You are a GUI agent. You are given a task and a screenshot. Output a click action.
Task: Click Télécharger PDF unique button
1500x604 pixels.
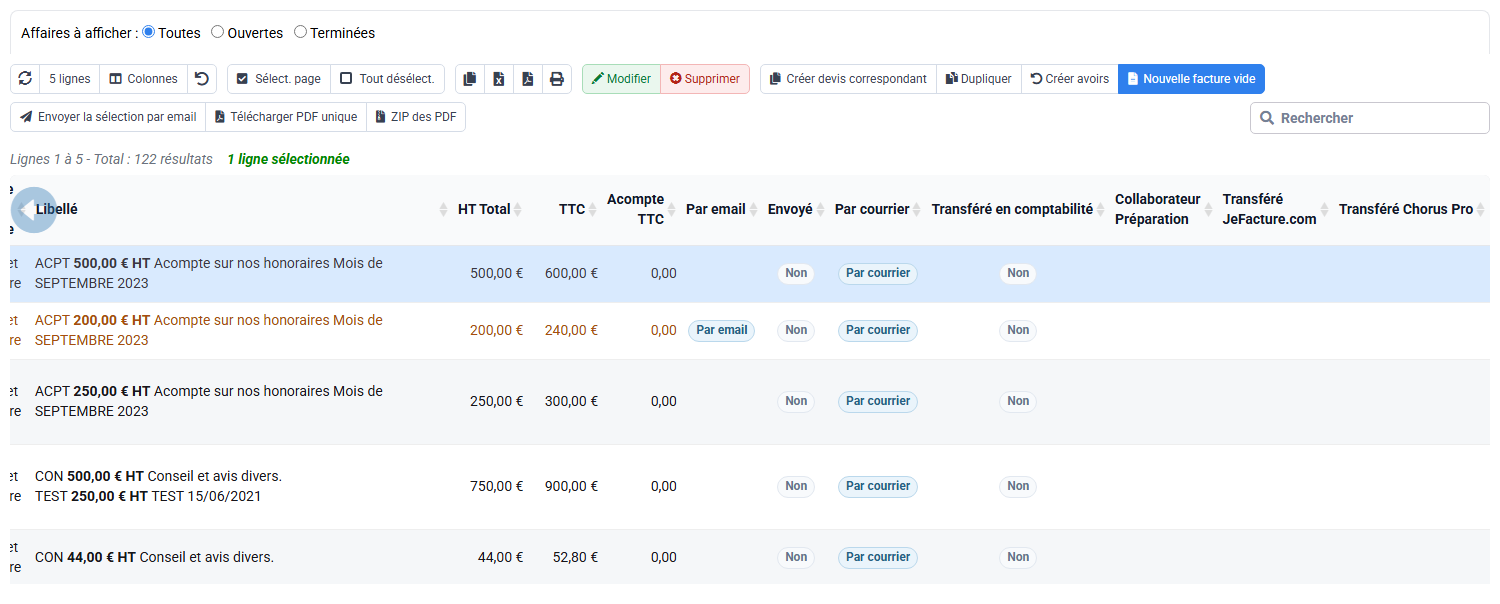coord(286,117)
